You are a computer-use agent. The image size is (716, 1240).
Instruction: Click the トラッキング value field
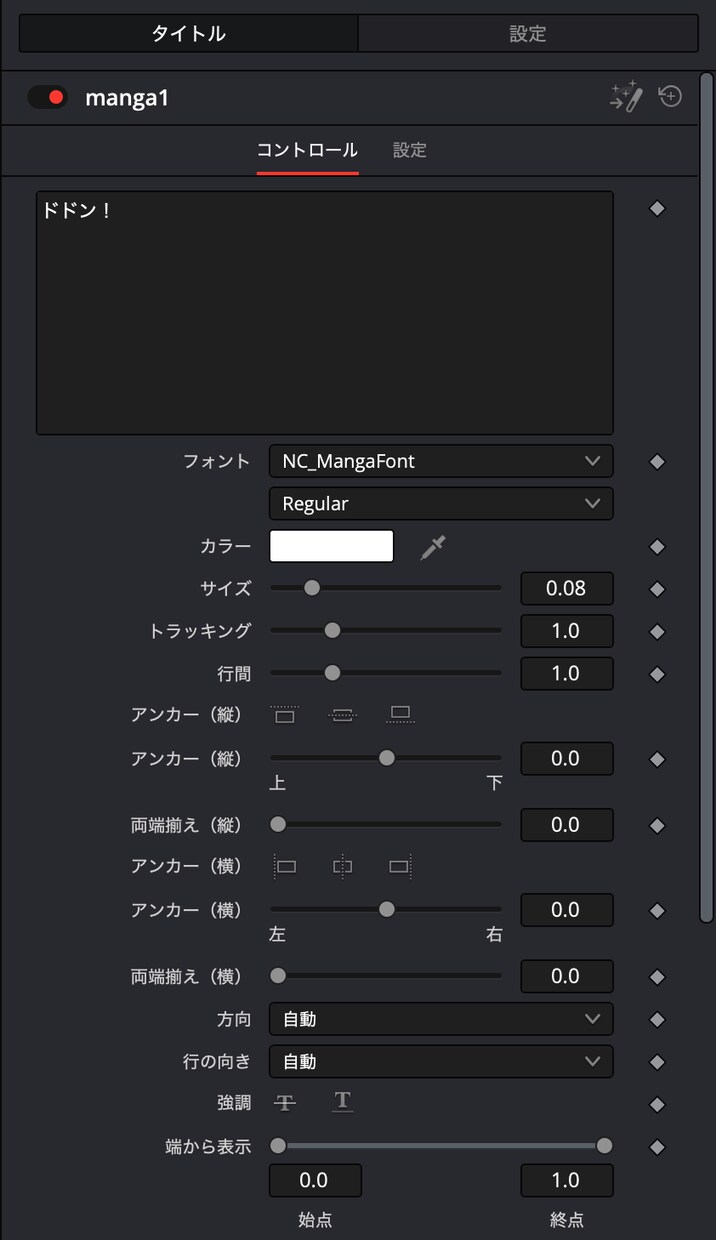pyautogui.click(x=567, y=630)
